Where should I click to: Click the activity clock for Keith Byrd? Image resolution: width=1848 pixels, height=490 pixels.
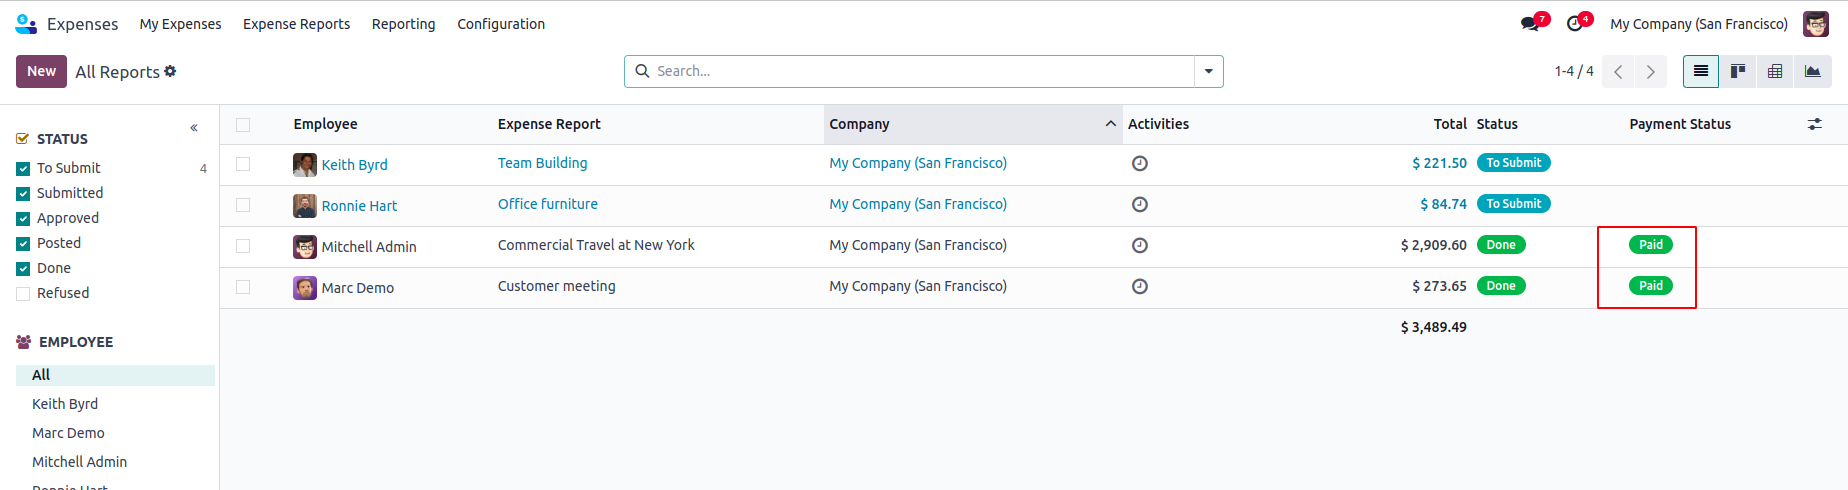[x=1139, y=164]
